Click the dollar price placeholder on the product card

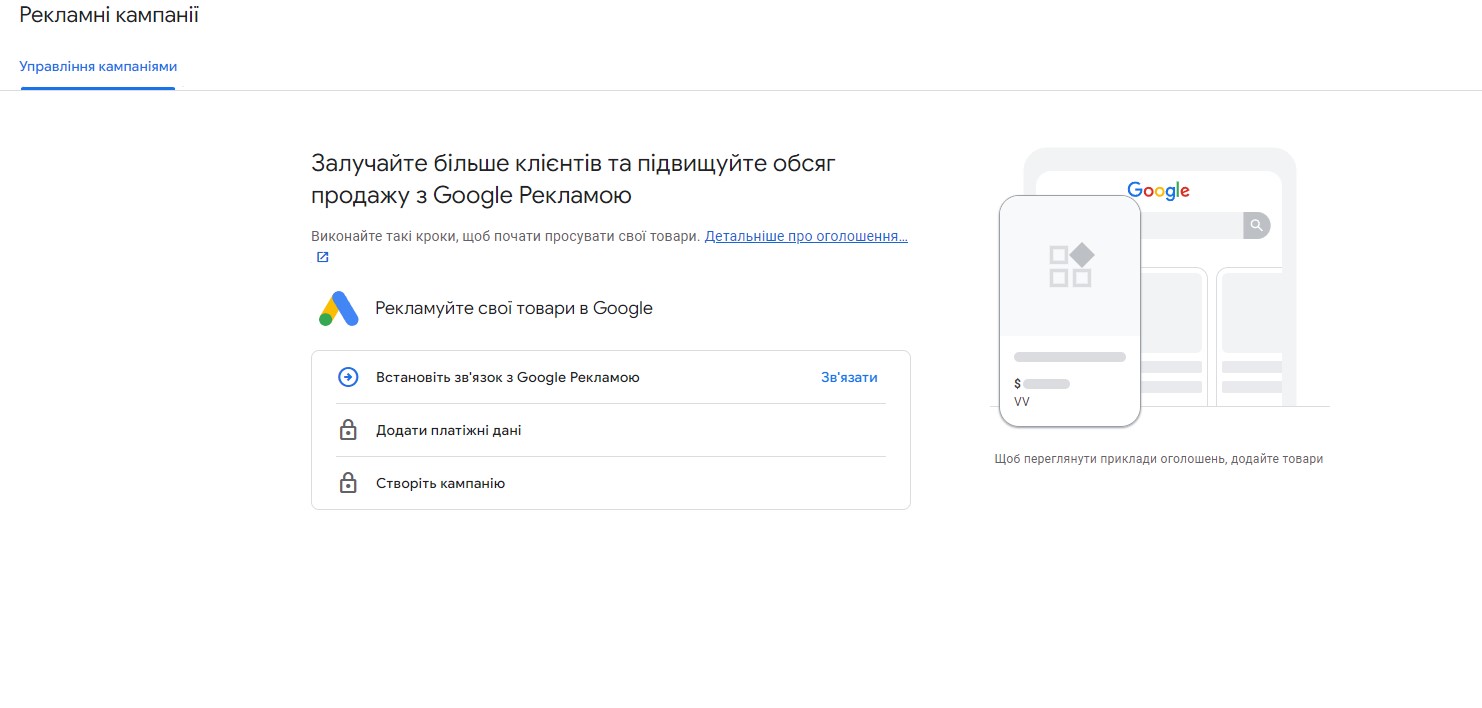[1041, 384]
